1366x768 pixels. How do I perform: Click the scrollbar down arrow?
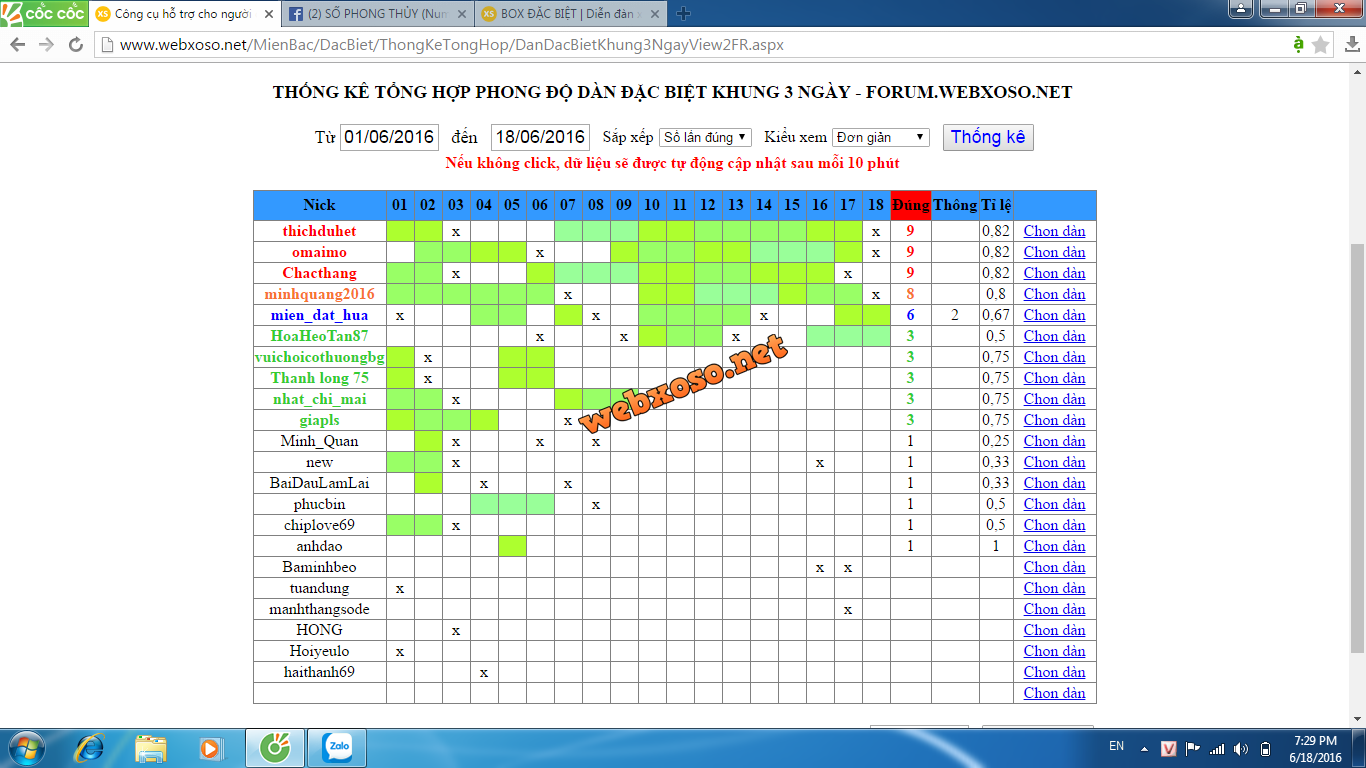coord(1357,718)
